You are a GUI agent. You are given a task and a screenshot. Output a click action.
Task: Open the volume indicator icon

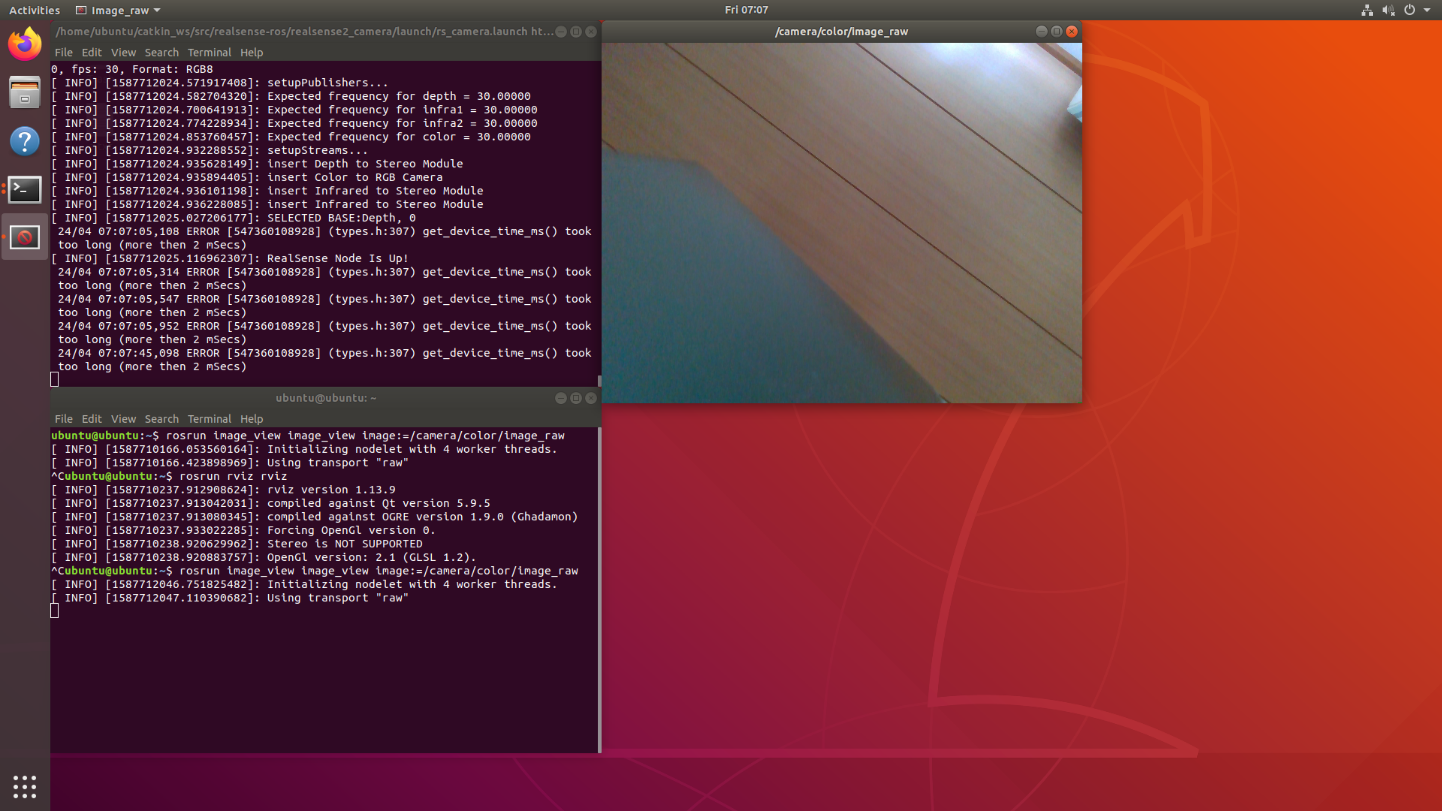click(1388, 10)
